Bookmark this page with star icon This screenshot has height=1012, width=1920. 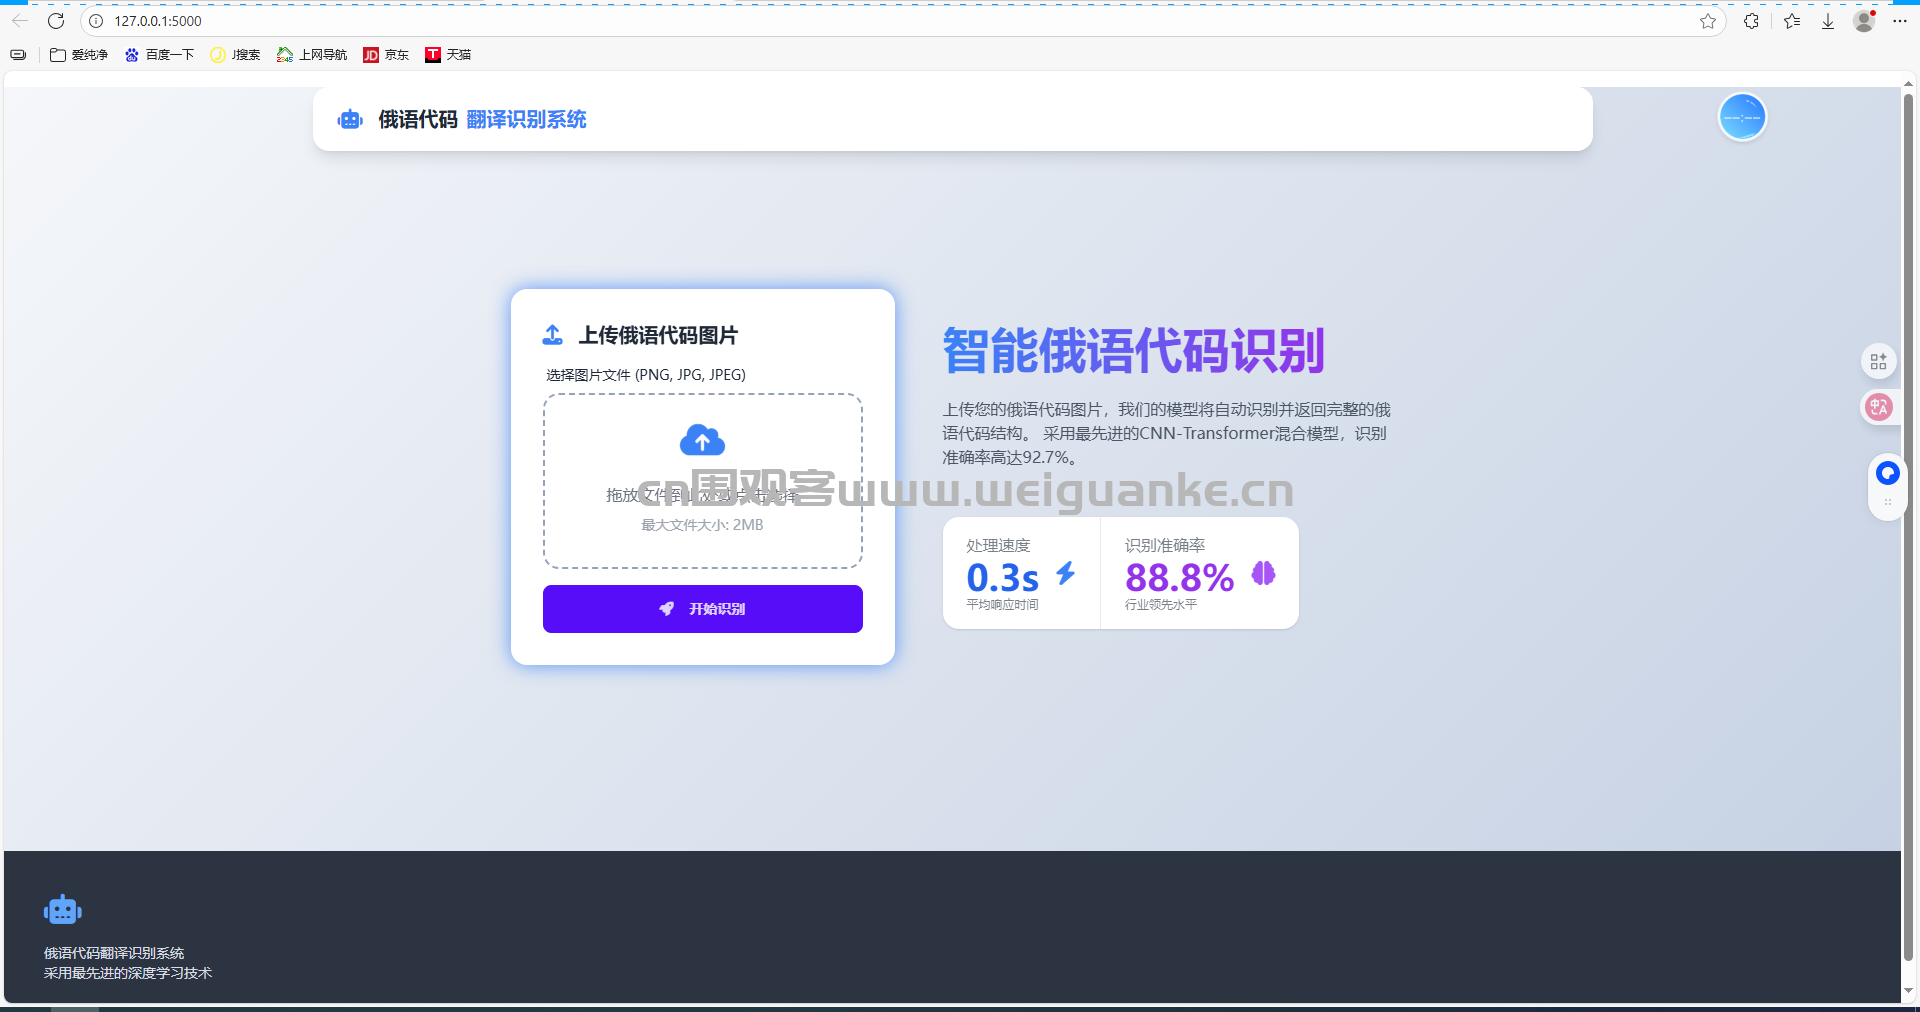point(1708,21)
